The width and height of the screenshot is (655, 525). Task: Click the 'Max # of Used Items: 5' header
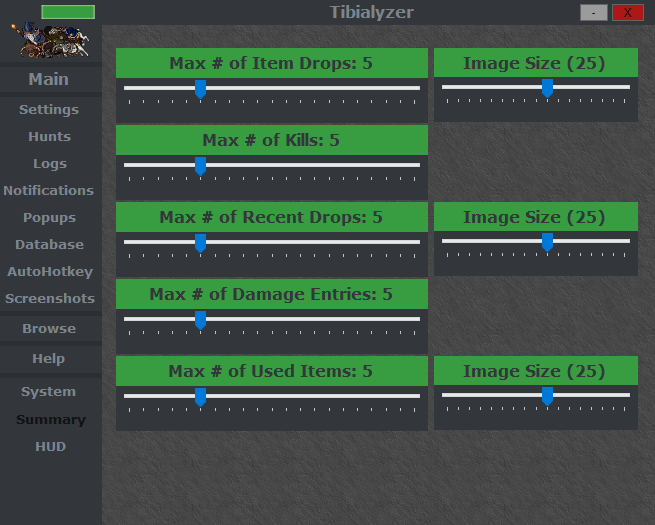(x=272, y=371)
